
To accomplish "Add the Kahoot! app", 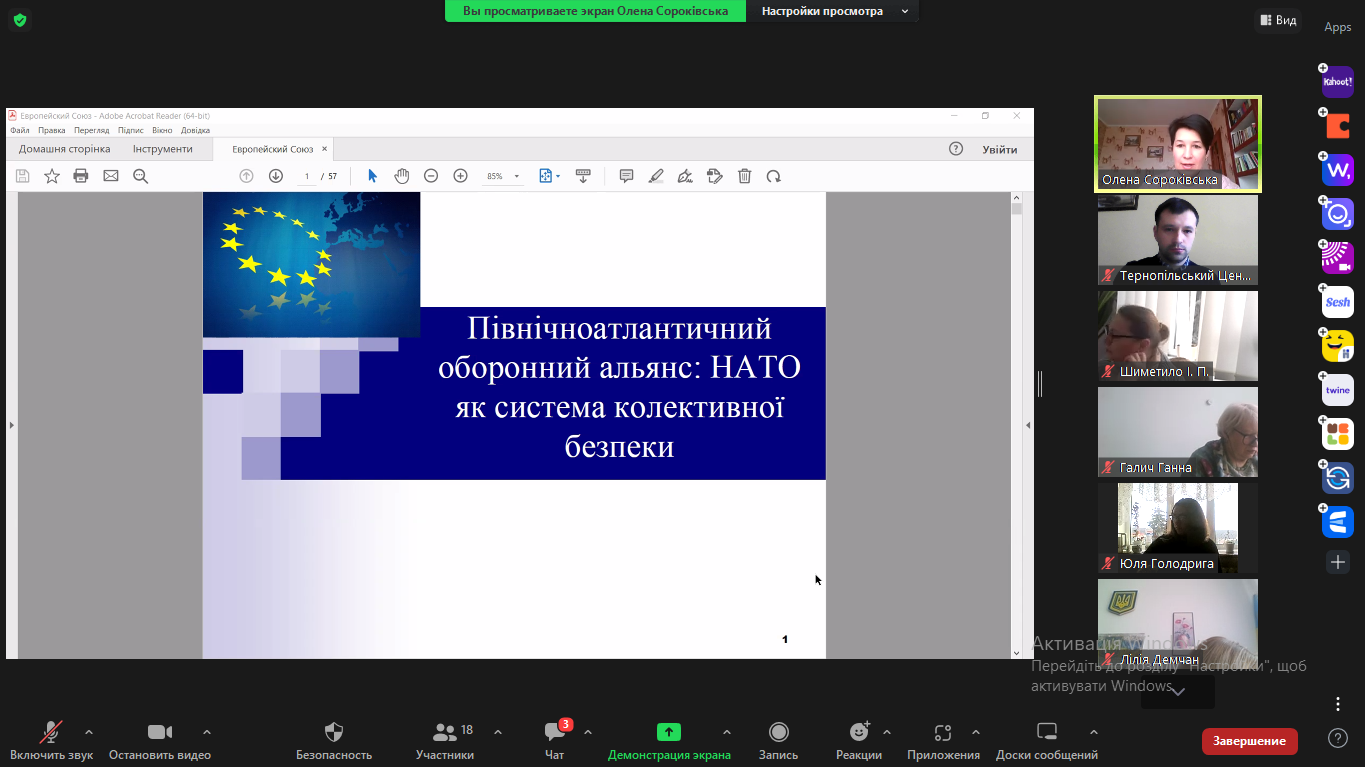I will point(1337,82).
